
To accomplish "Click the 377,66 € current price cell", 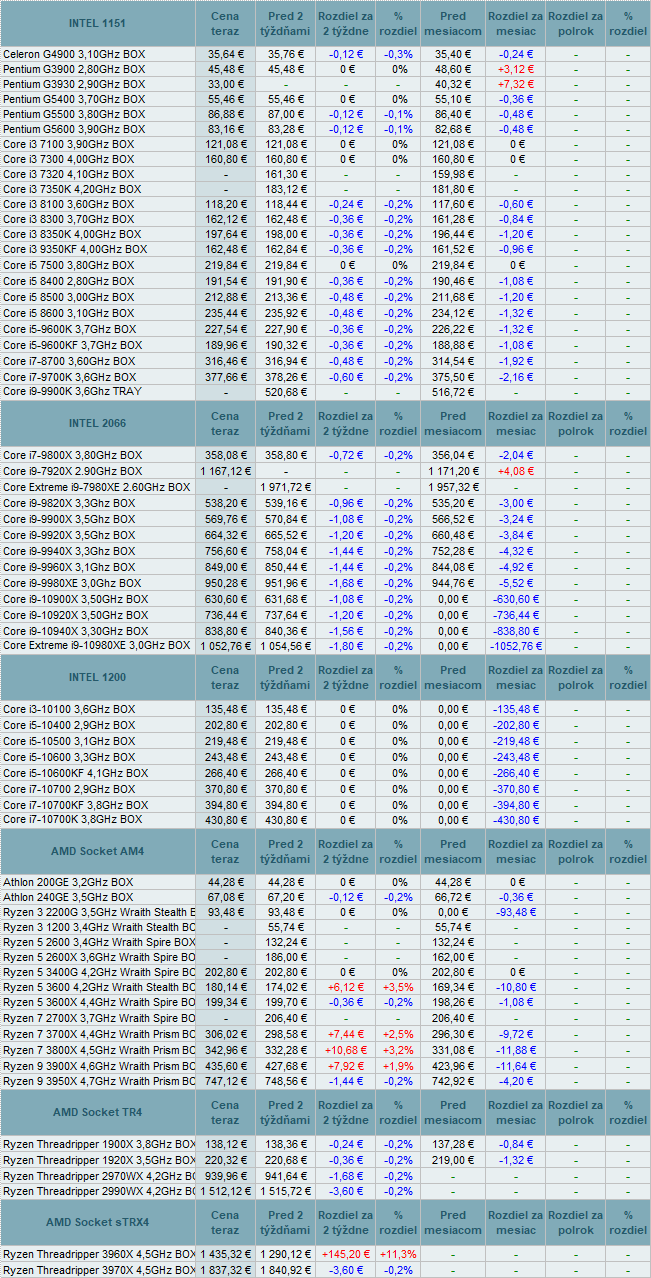I will (x=226, y=377).
